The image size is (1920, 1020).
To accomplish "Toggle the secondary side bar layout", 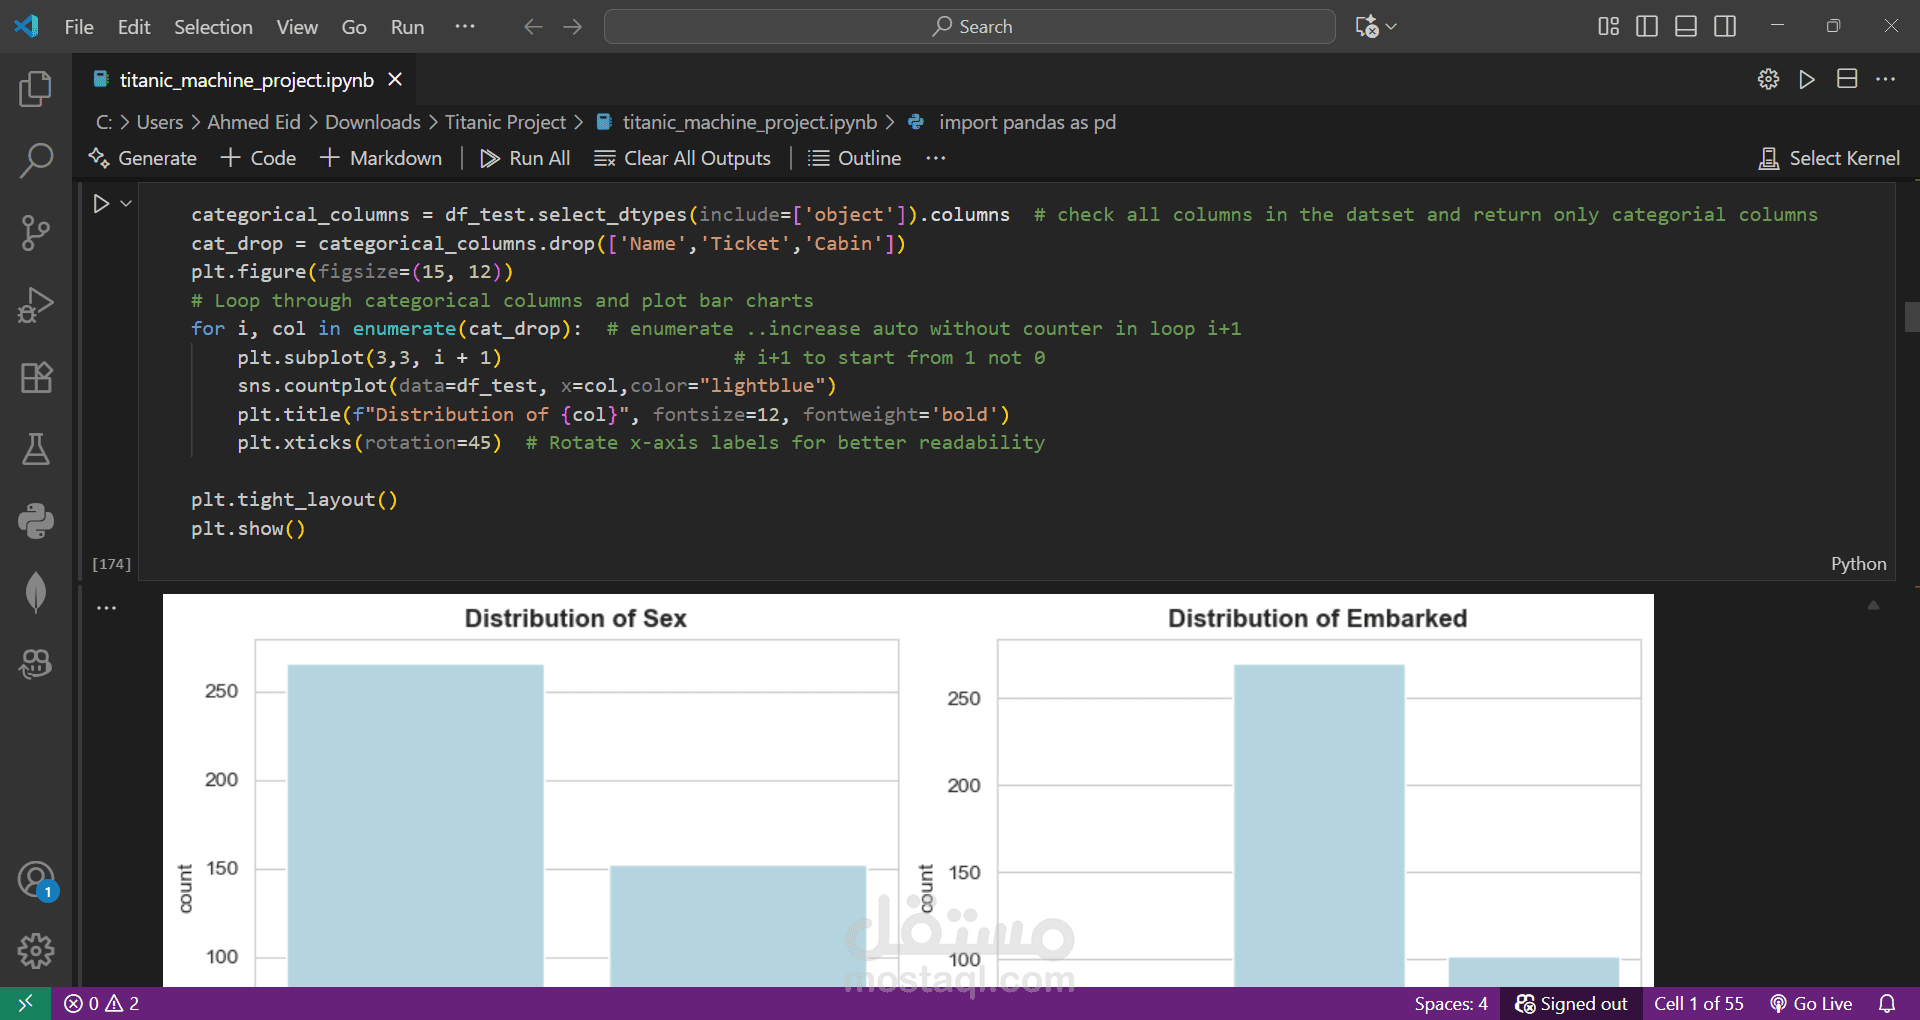I will 1725,27.
